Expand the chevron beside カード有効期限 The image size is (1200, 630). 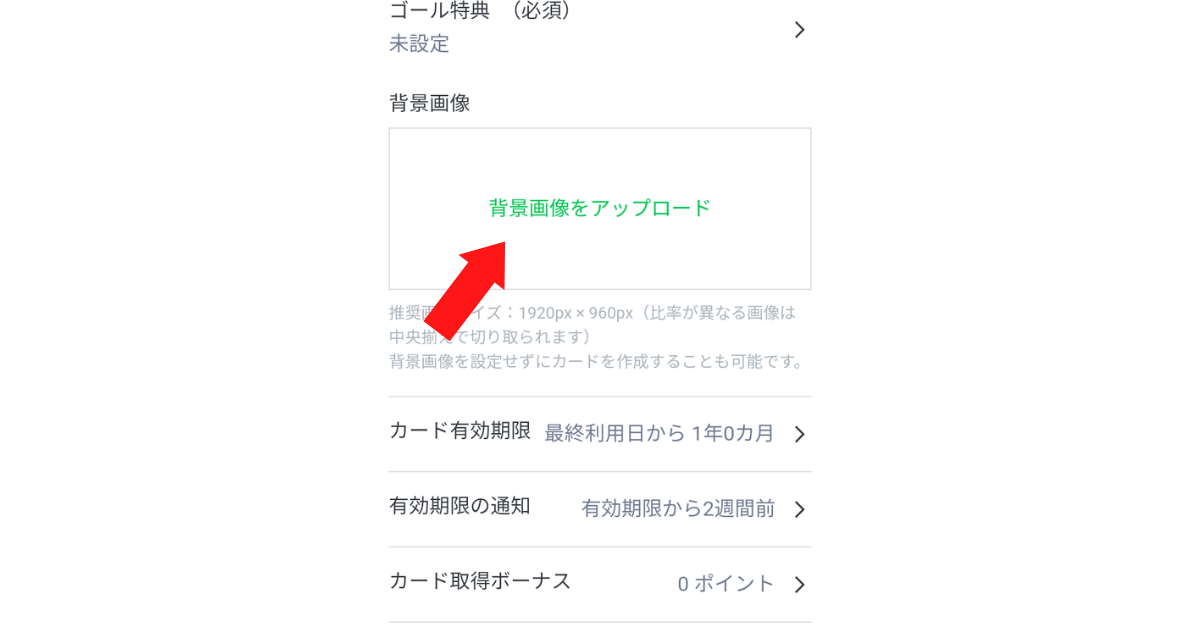tap(799, 434)
